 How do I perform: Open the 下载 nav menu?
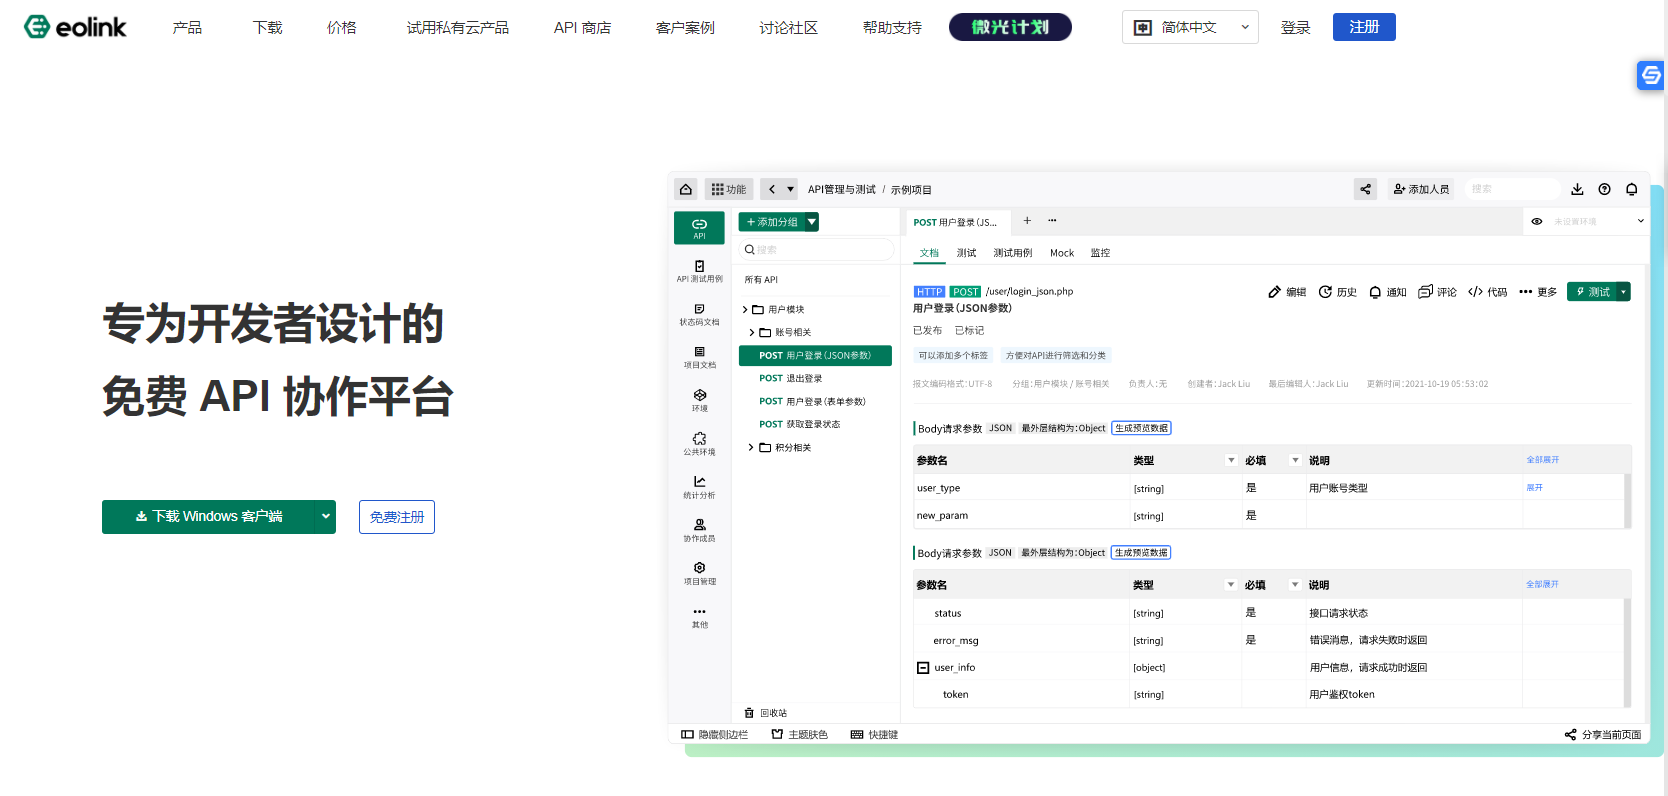tap(268, 27)
